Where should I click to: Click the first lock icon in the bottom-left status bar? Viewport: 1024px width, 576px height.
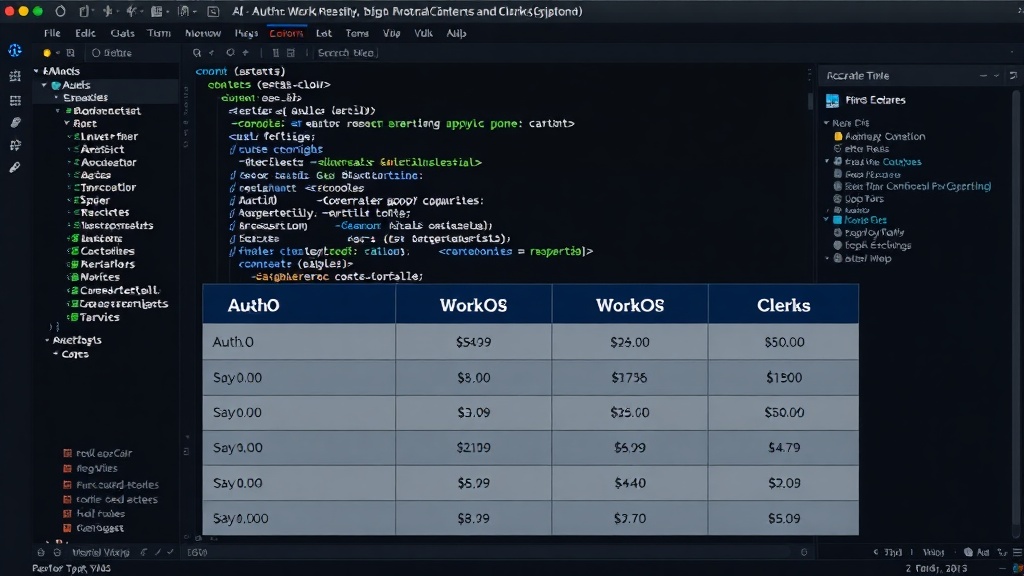41,552
